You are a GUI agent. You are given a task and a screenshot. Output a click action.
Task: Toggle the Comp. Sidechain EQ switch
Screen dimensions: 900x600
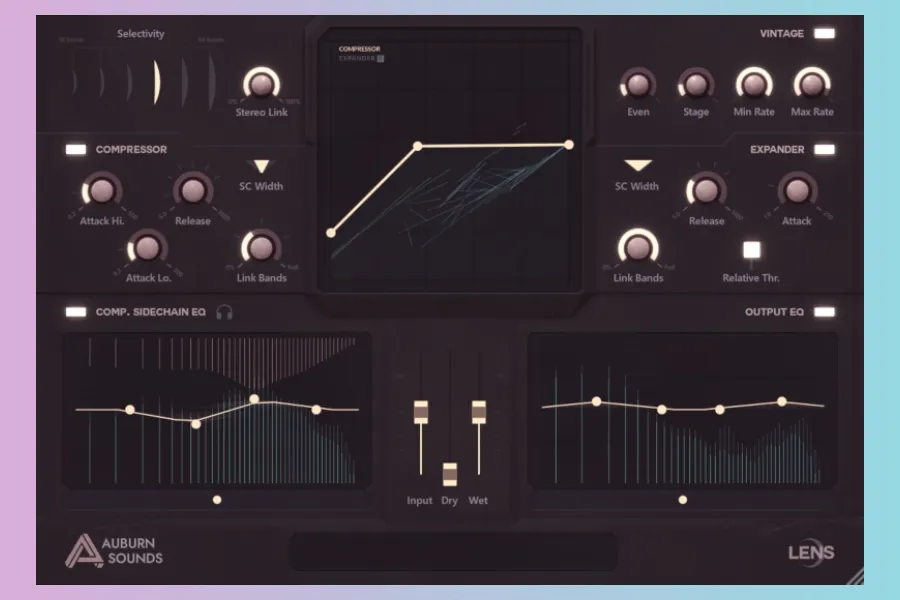coord(76,312)
